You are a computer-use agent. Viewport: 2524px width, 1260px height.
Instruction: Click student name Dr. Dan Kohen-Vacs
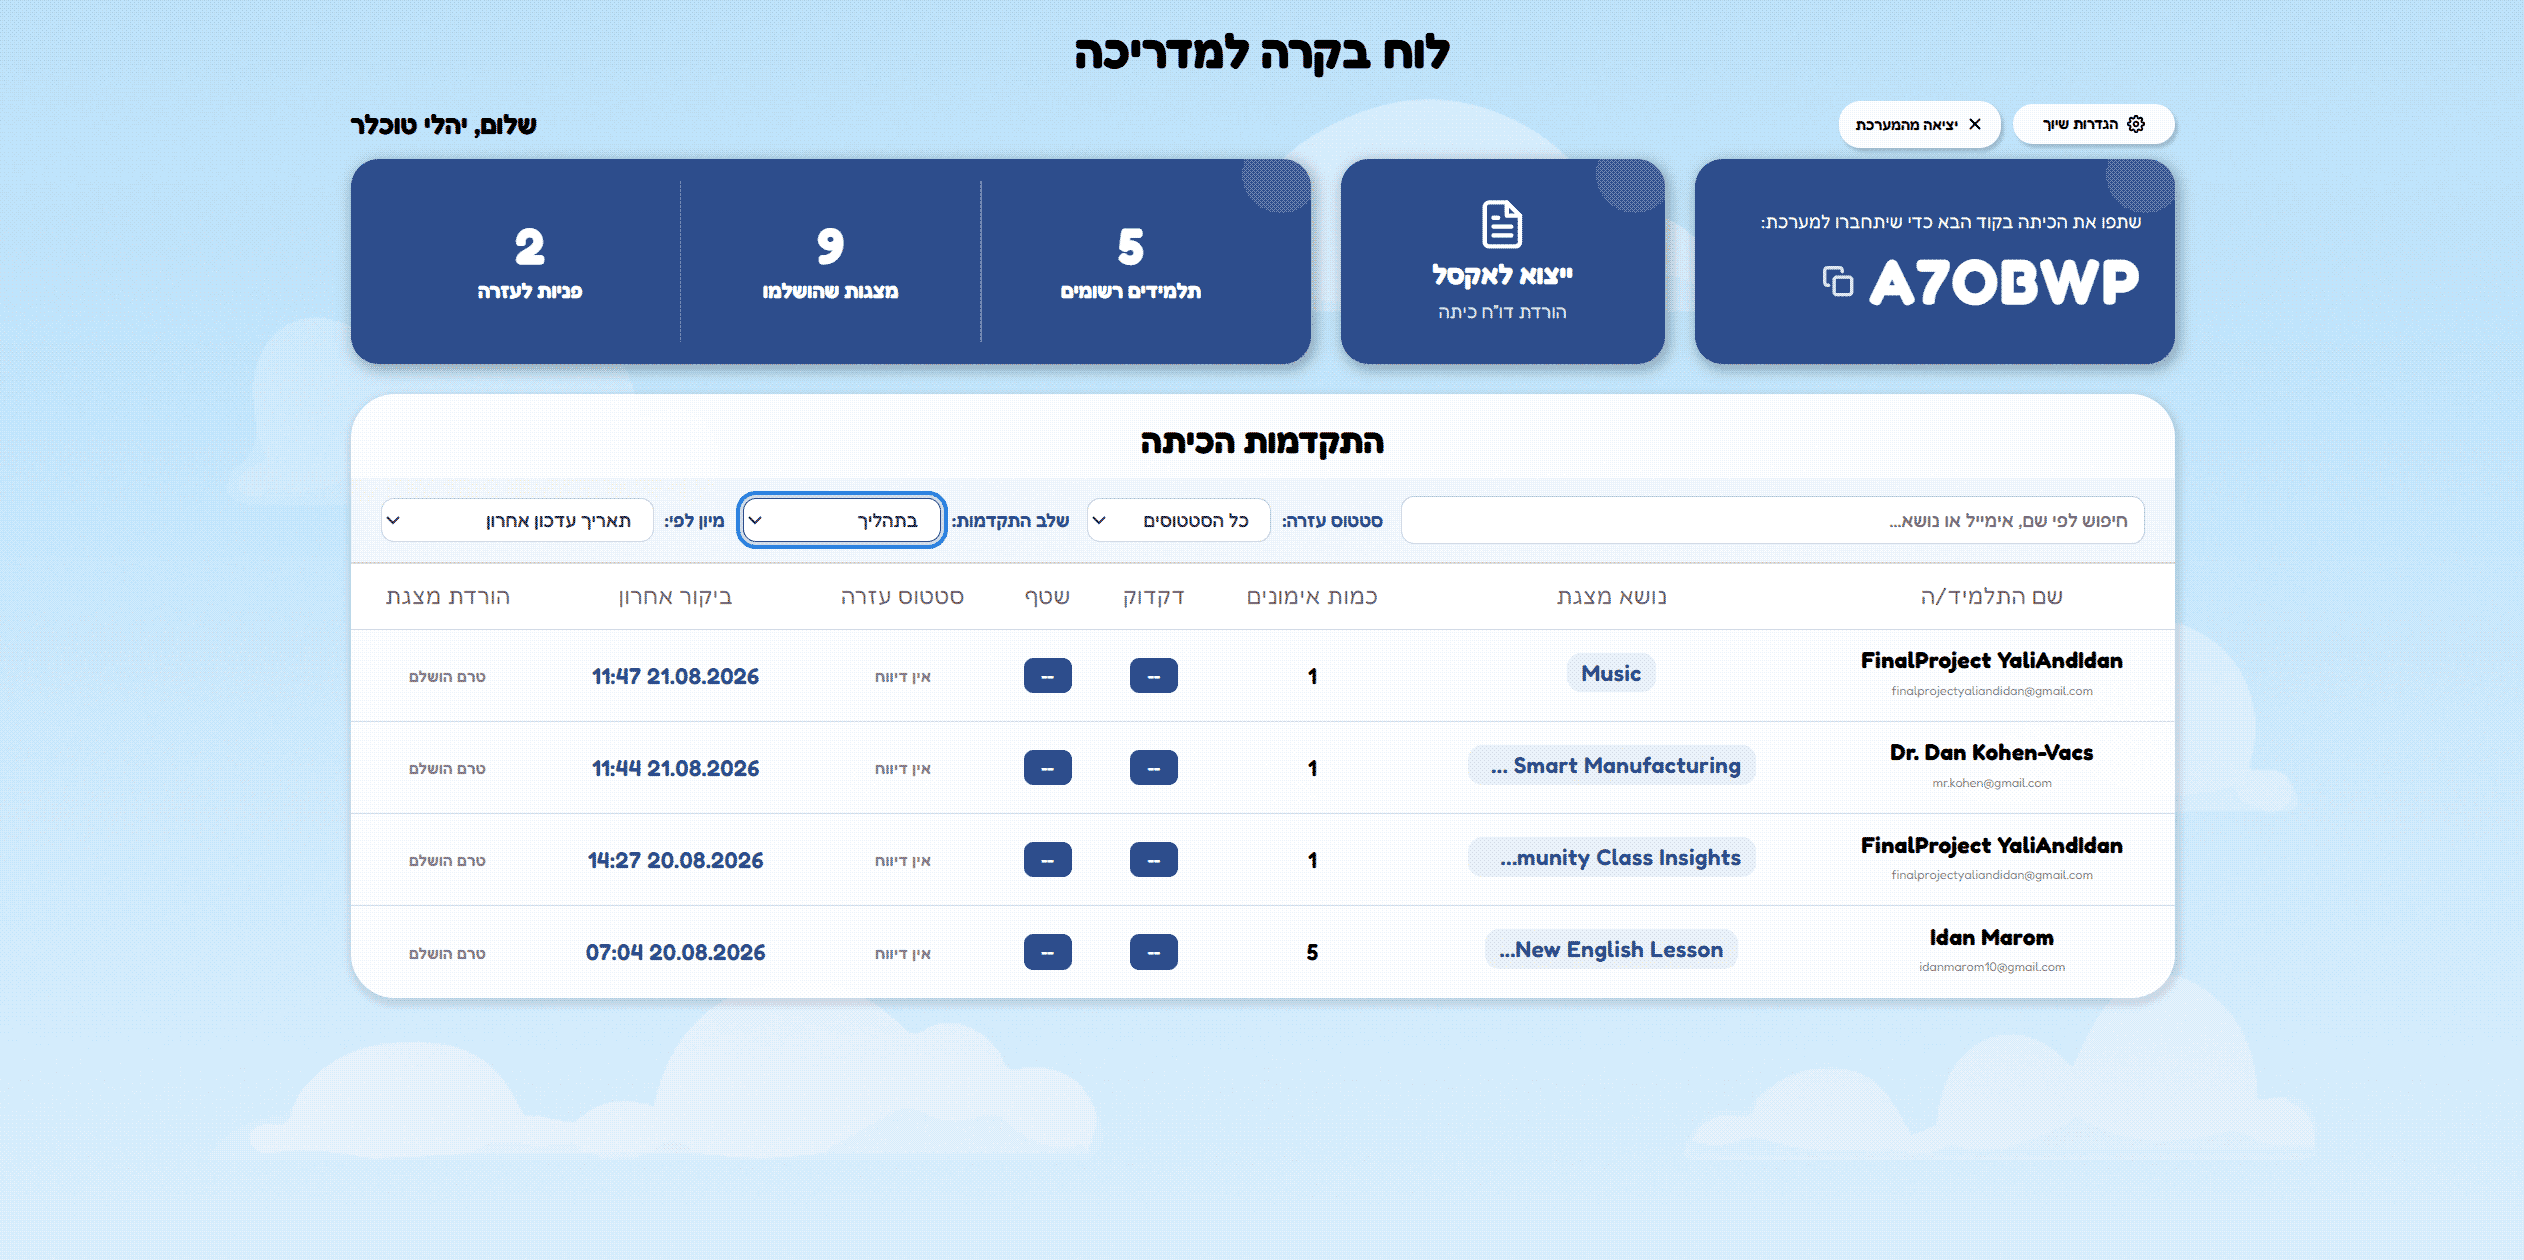[x=1991, y=752]
